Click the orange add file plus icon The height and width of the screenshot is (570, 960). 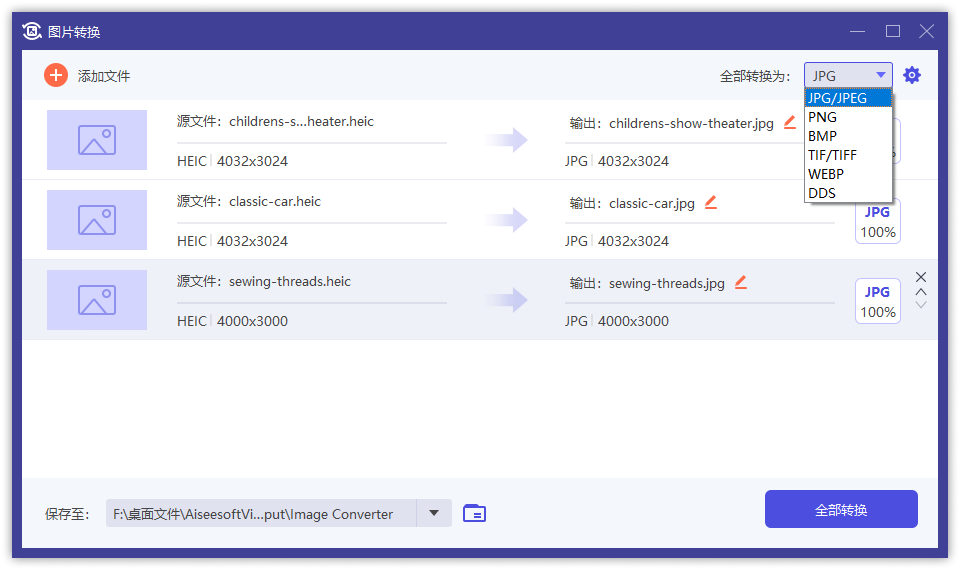pyautogui.click(x=56, y=75)
